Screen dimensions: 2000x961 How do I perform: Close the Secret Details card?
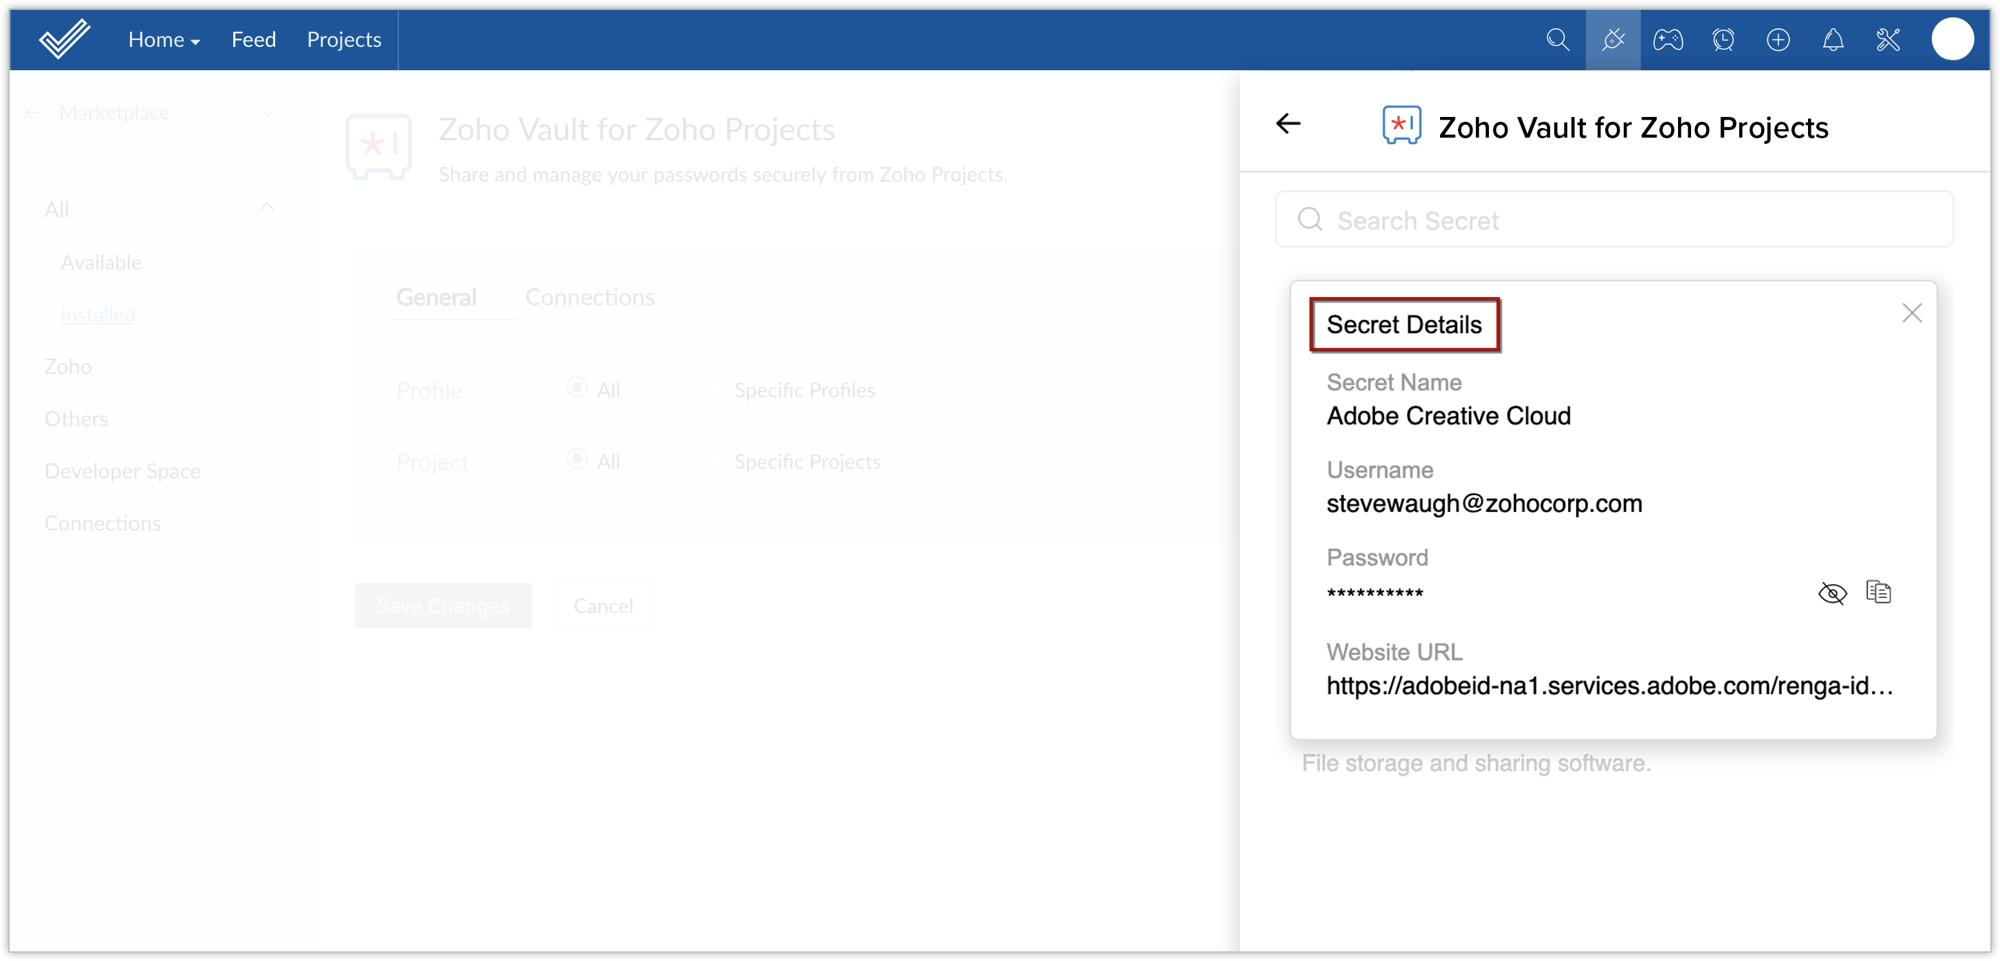click(1912, 313)
